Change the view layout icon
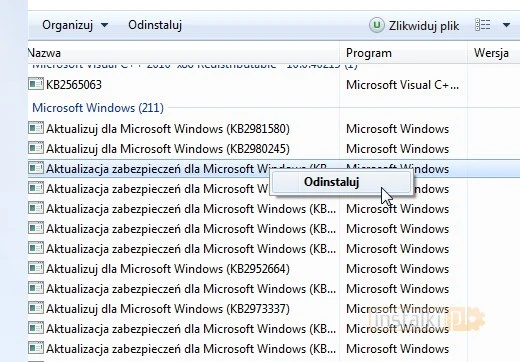The image size is (520, 362). point(482,25)
